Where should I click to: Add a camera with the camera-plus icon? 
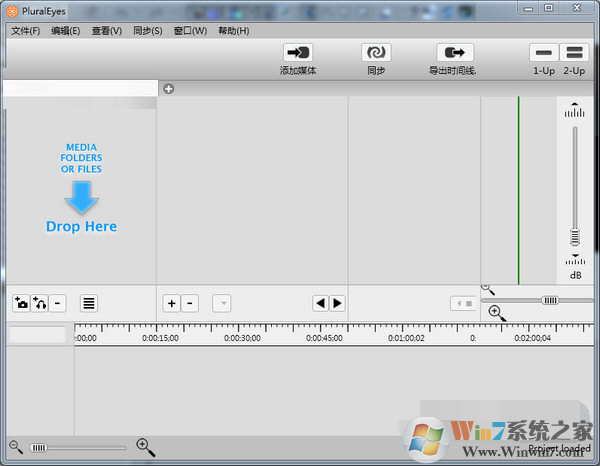(x=21, y=303)
